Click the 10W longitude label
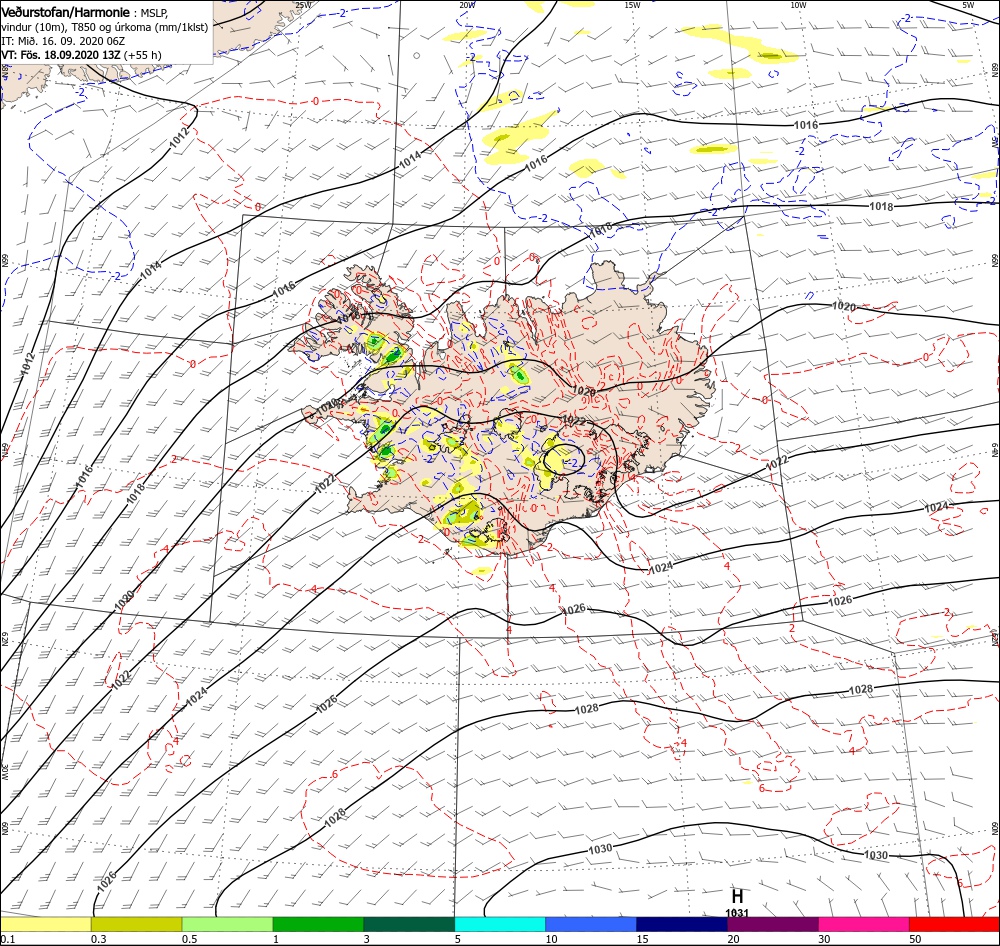This screenshot has height=946, width=1000. click(x=798, y=5)
